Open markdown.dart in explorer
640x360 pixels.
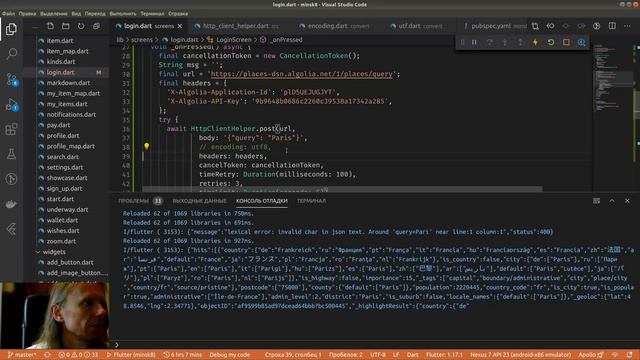[x=68, y=83]
